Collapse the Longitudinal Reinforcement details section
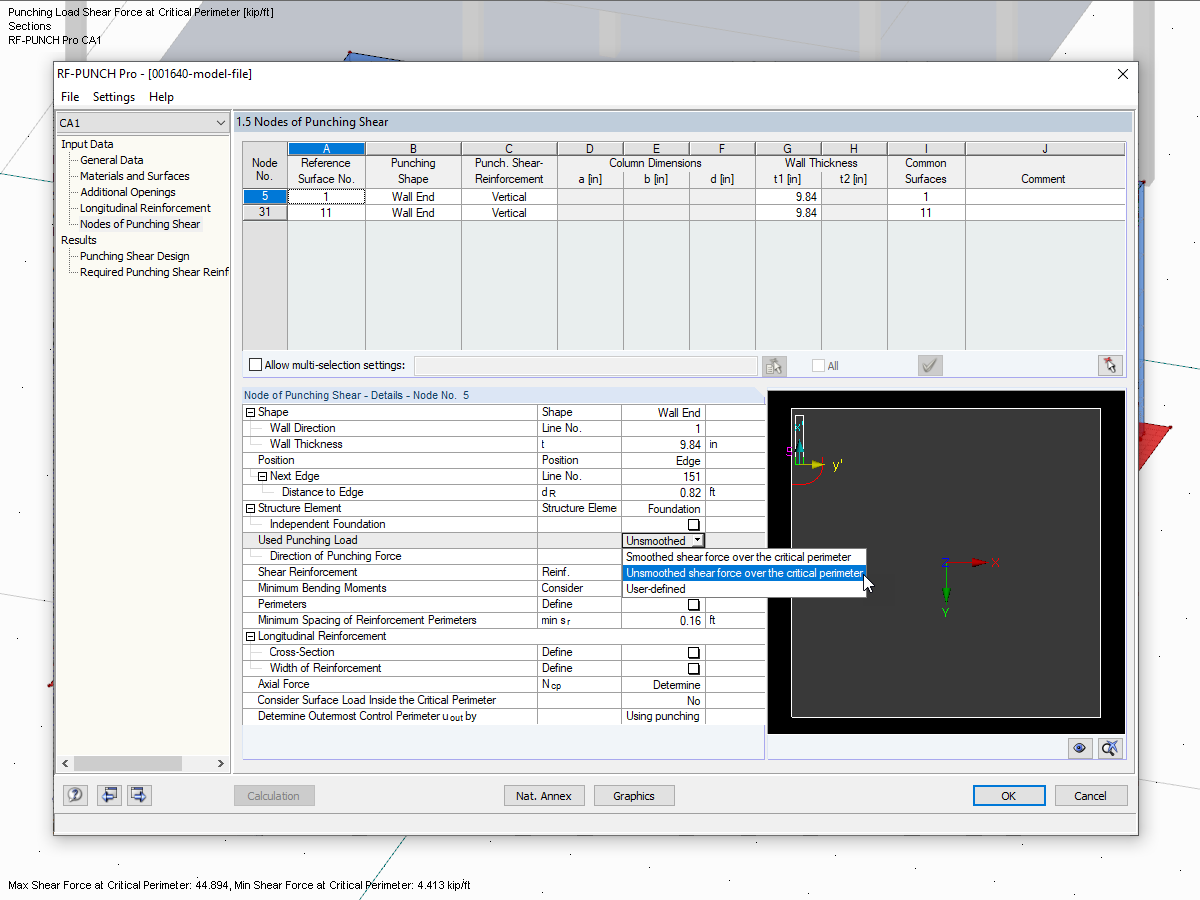 point(250,636)
